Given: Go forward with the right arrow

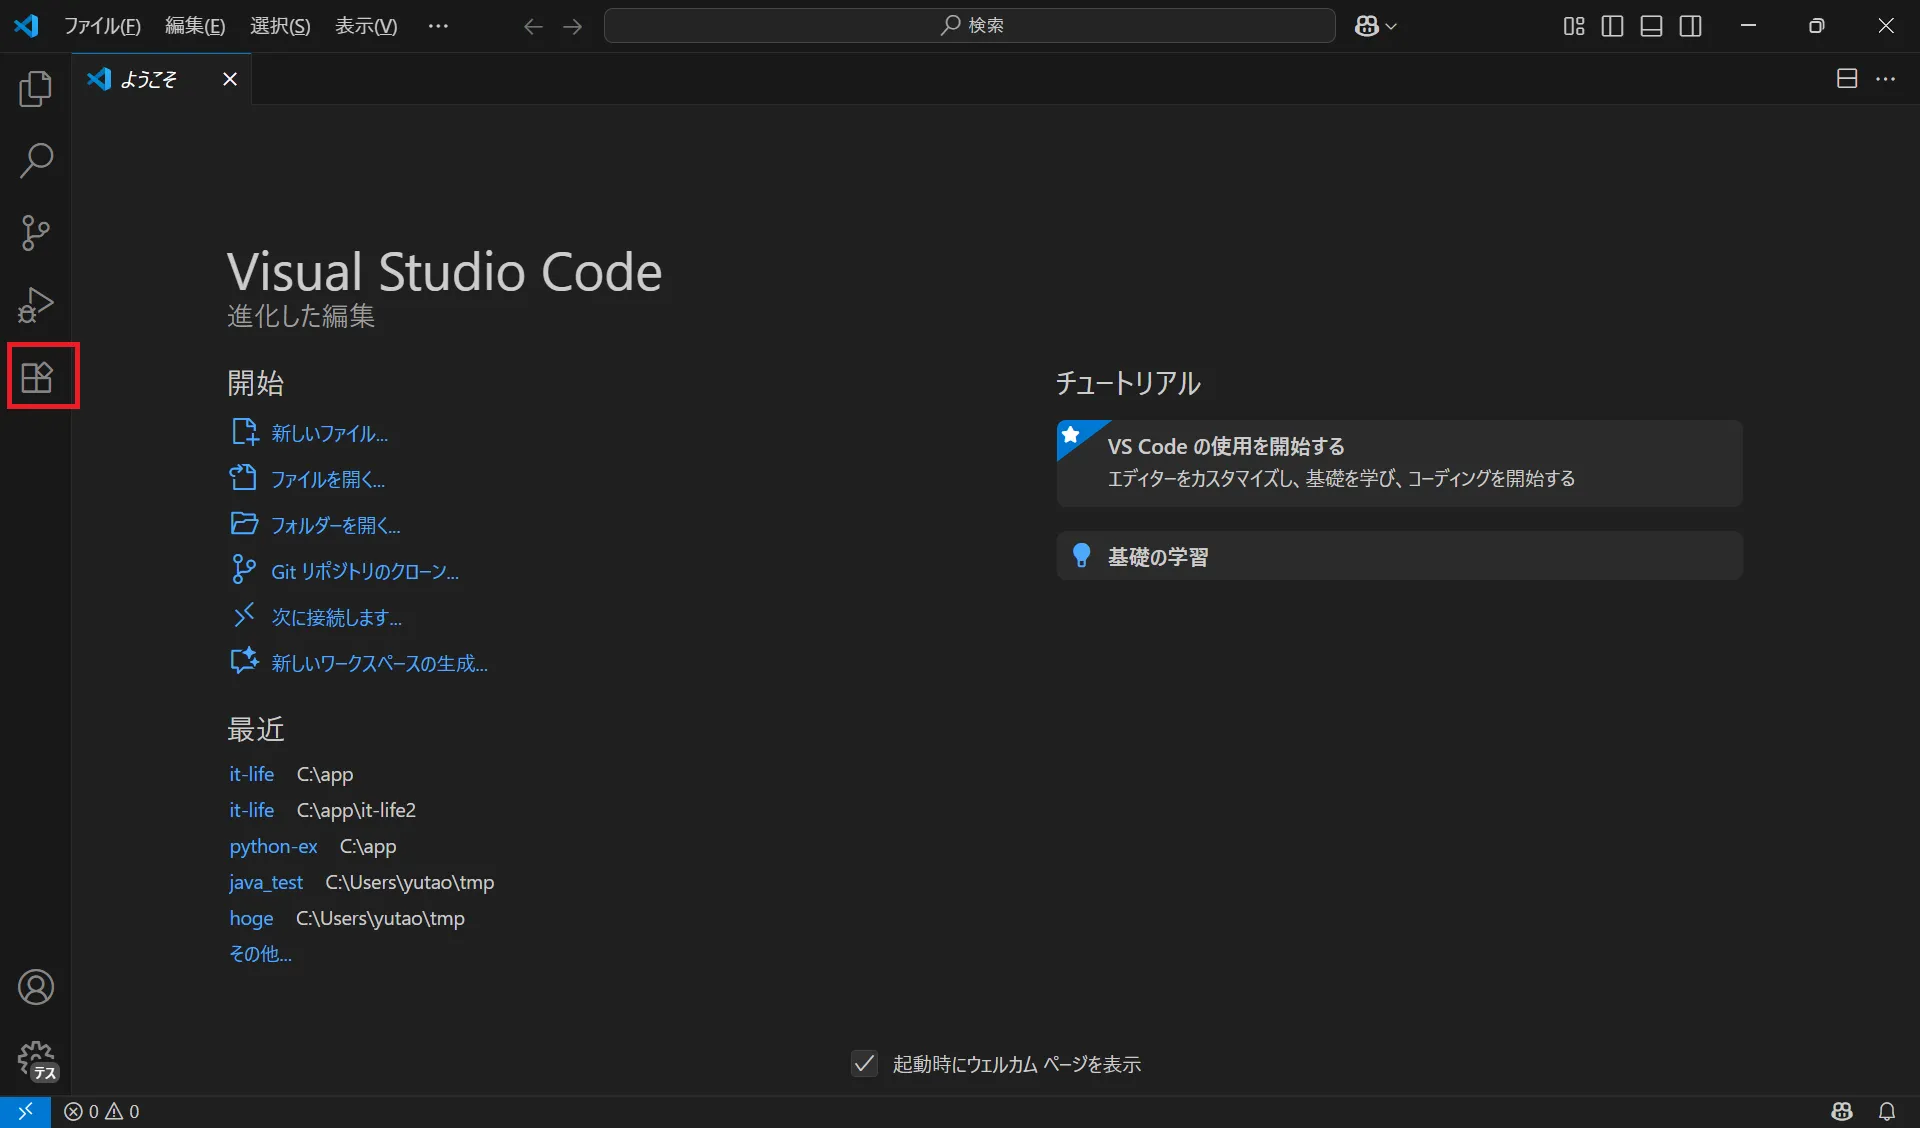Looking at the screenshot, I should (573, 26).
